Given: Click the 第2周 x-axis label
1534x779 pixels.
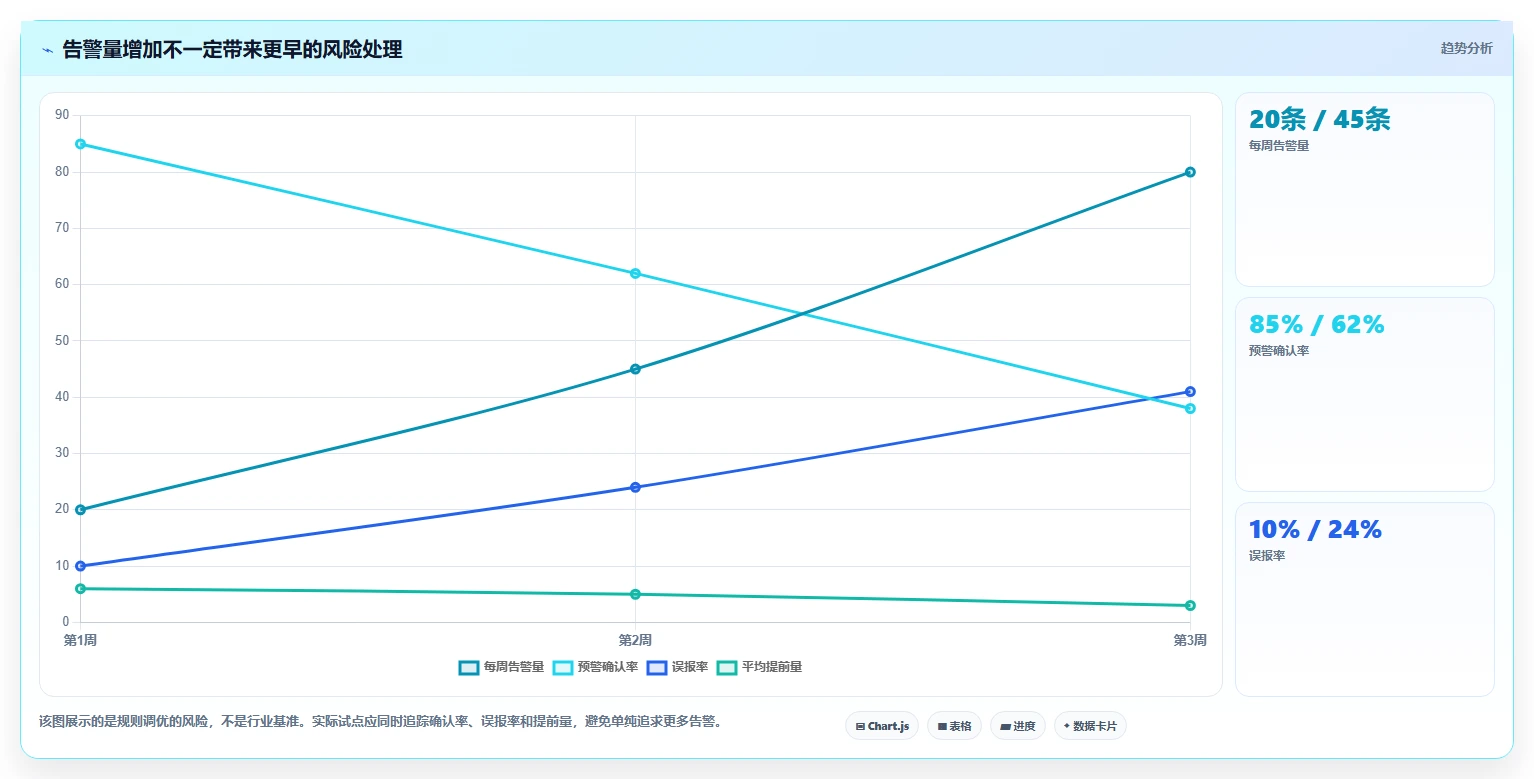Looking at the screenshot, I should pyautogui.click(x=635, y=640).
